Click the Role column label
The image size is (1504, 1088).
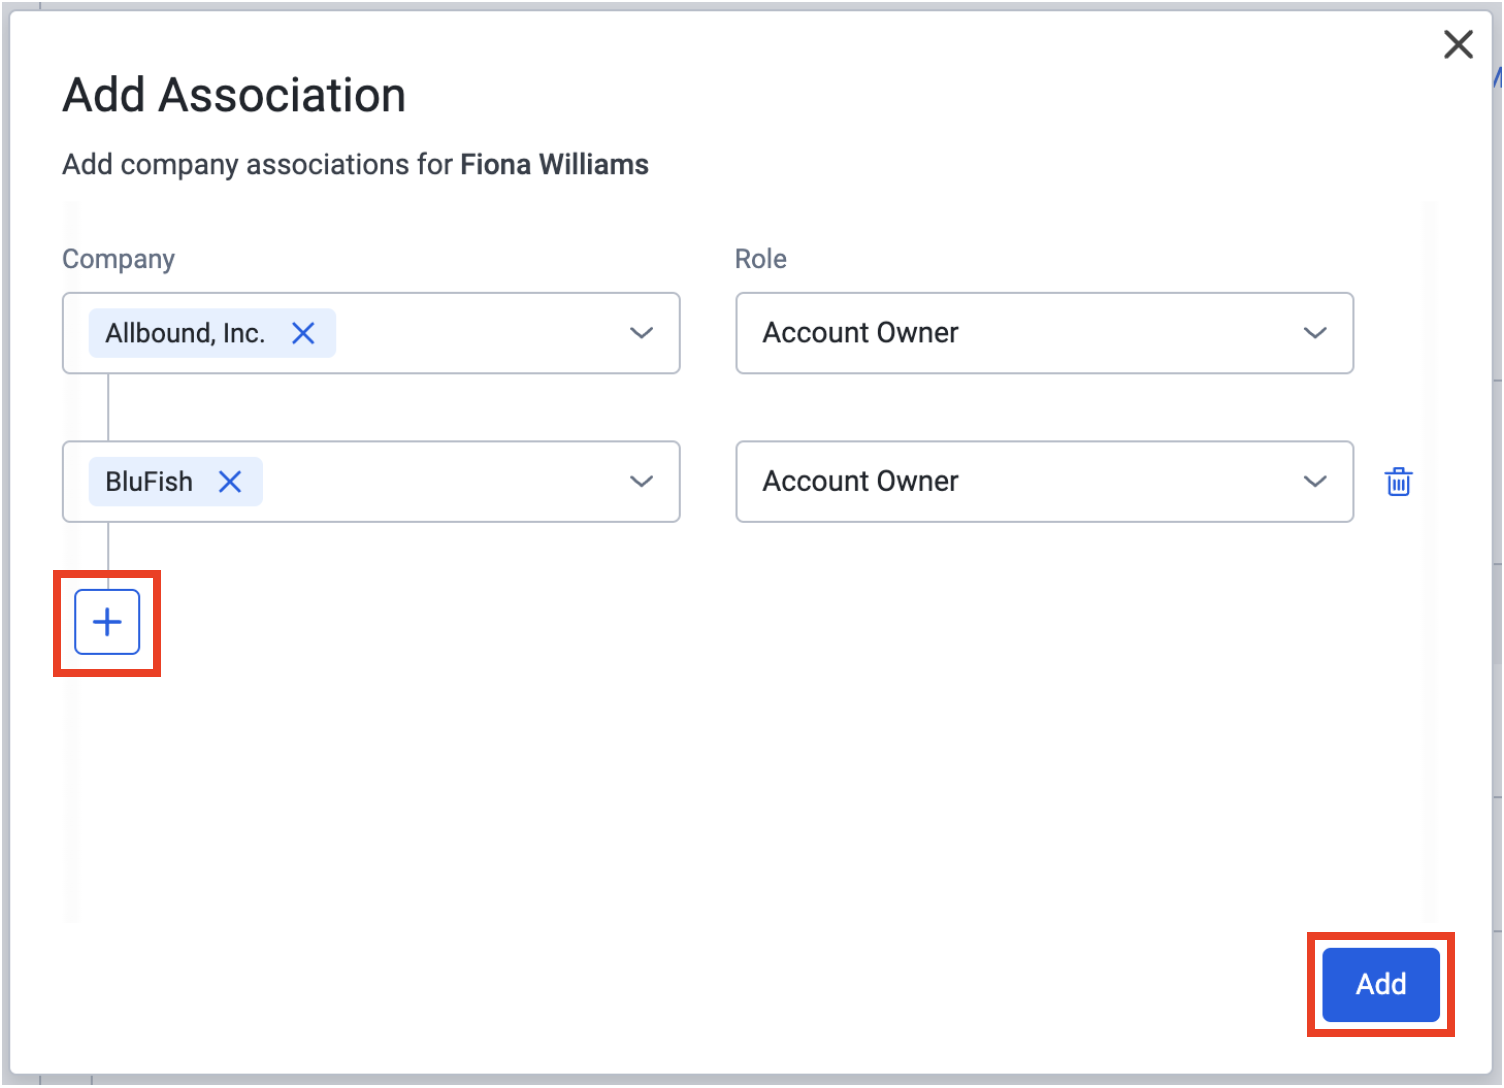760,259
